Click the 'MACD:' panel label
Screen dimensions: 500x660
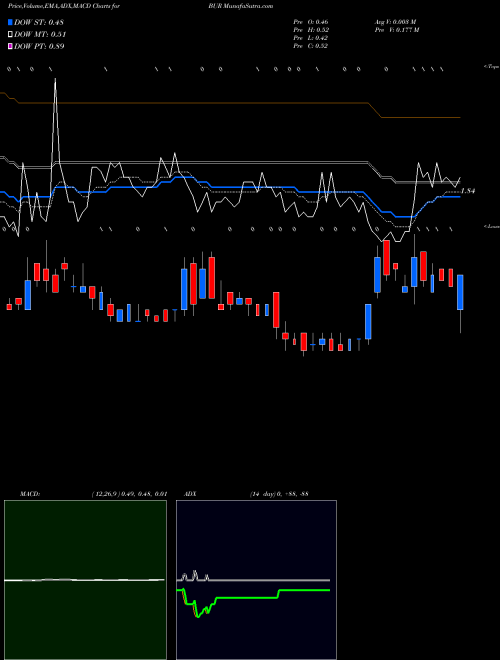30,494
